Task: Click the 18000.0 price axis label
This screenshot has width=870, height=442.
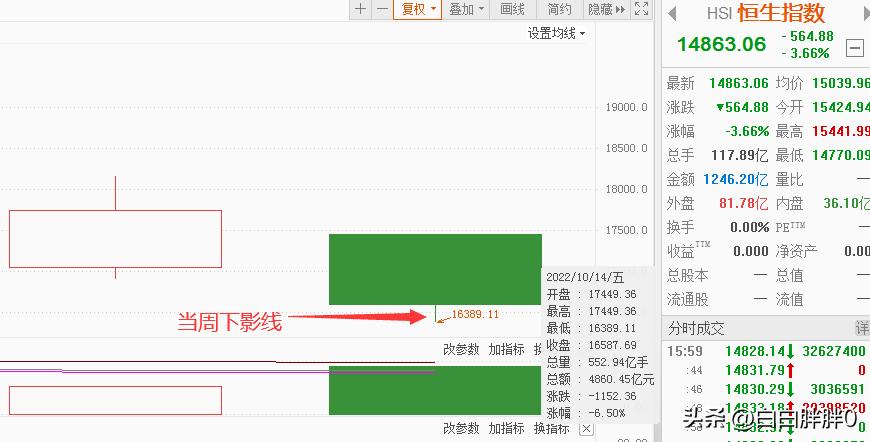Action: pos(626,189)
